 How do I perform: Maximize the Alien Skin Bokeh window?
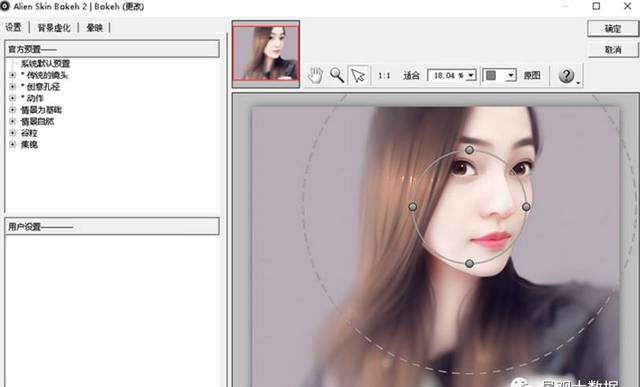point(596,6)
